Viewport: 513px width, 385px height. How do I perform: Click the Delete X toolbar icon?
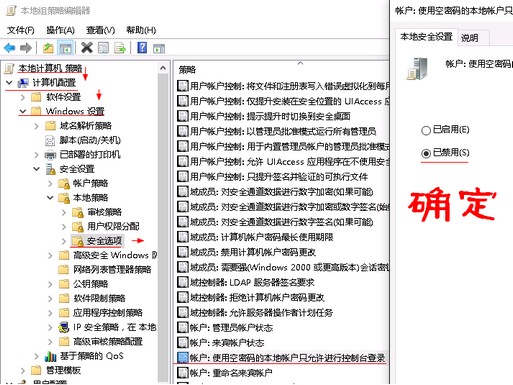pyautogui.click(x=87, y=48)
